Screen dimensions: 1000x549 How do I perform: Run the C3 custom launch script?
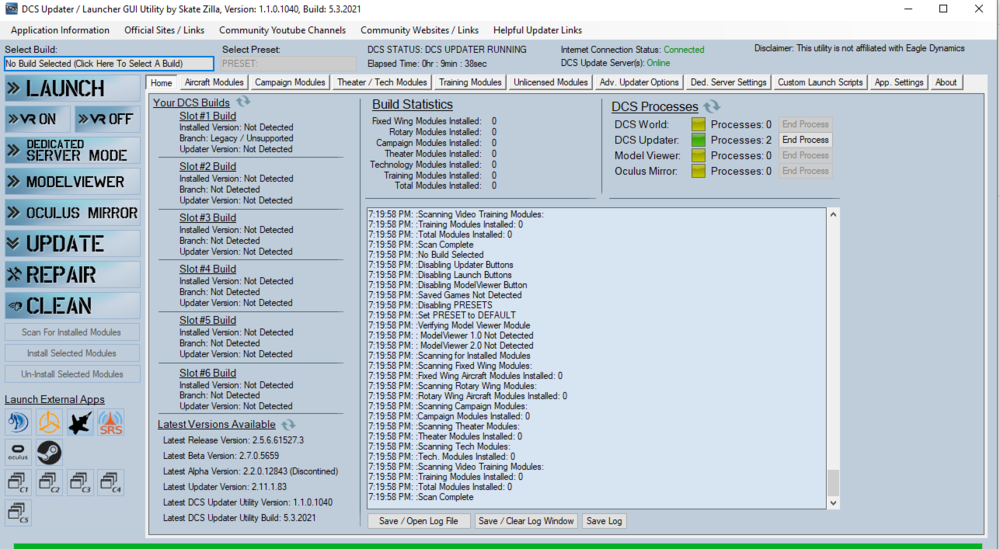click(x=80, y=483)
